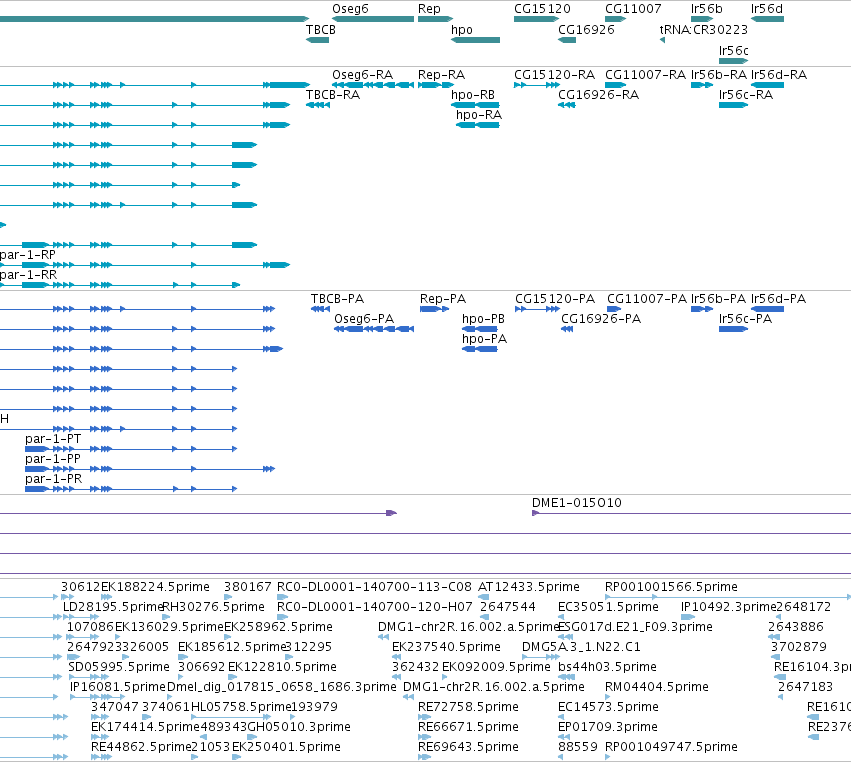Click protein label Rep-PA
Screen dimensions: 851x762
pos(443,299)
